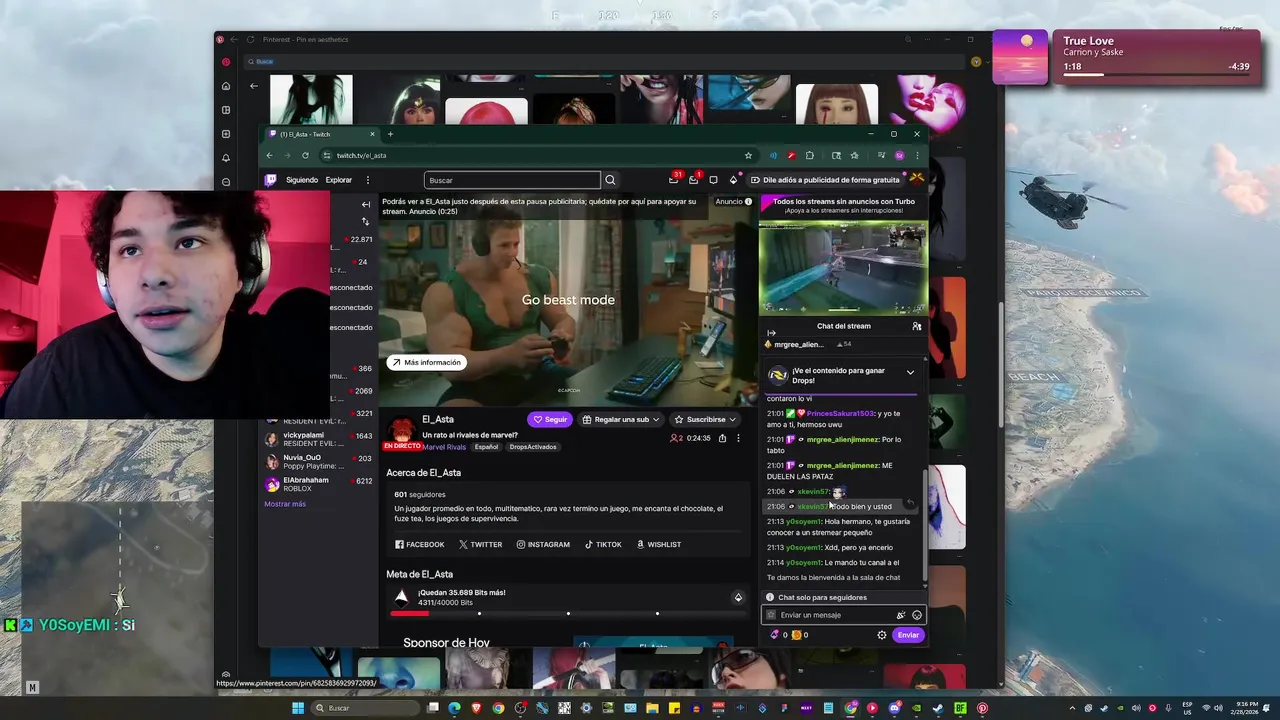Screen dimensions: 1280x720
Task: Click the Enviar un mensaje chat field
Action: point(843,615)
